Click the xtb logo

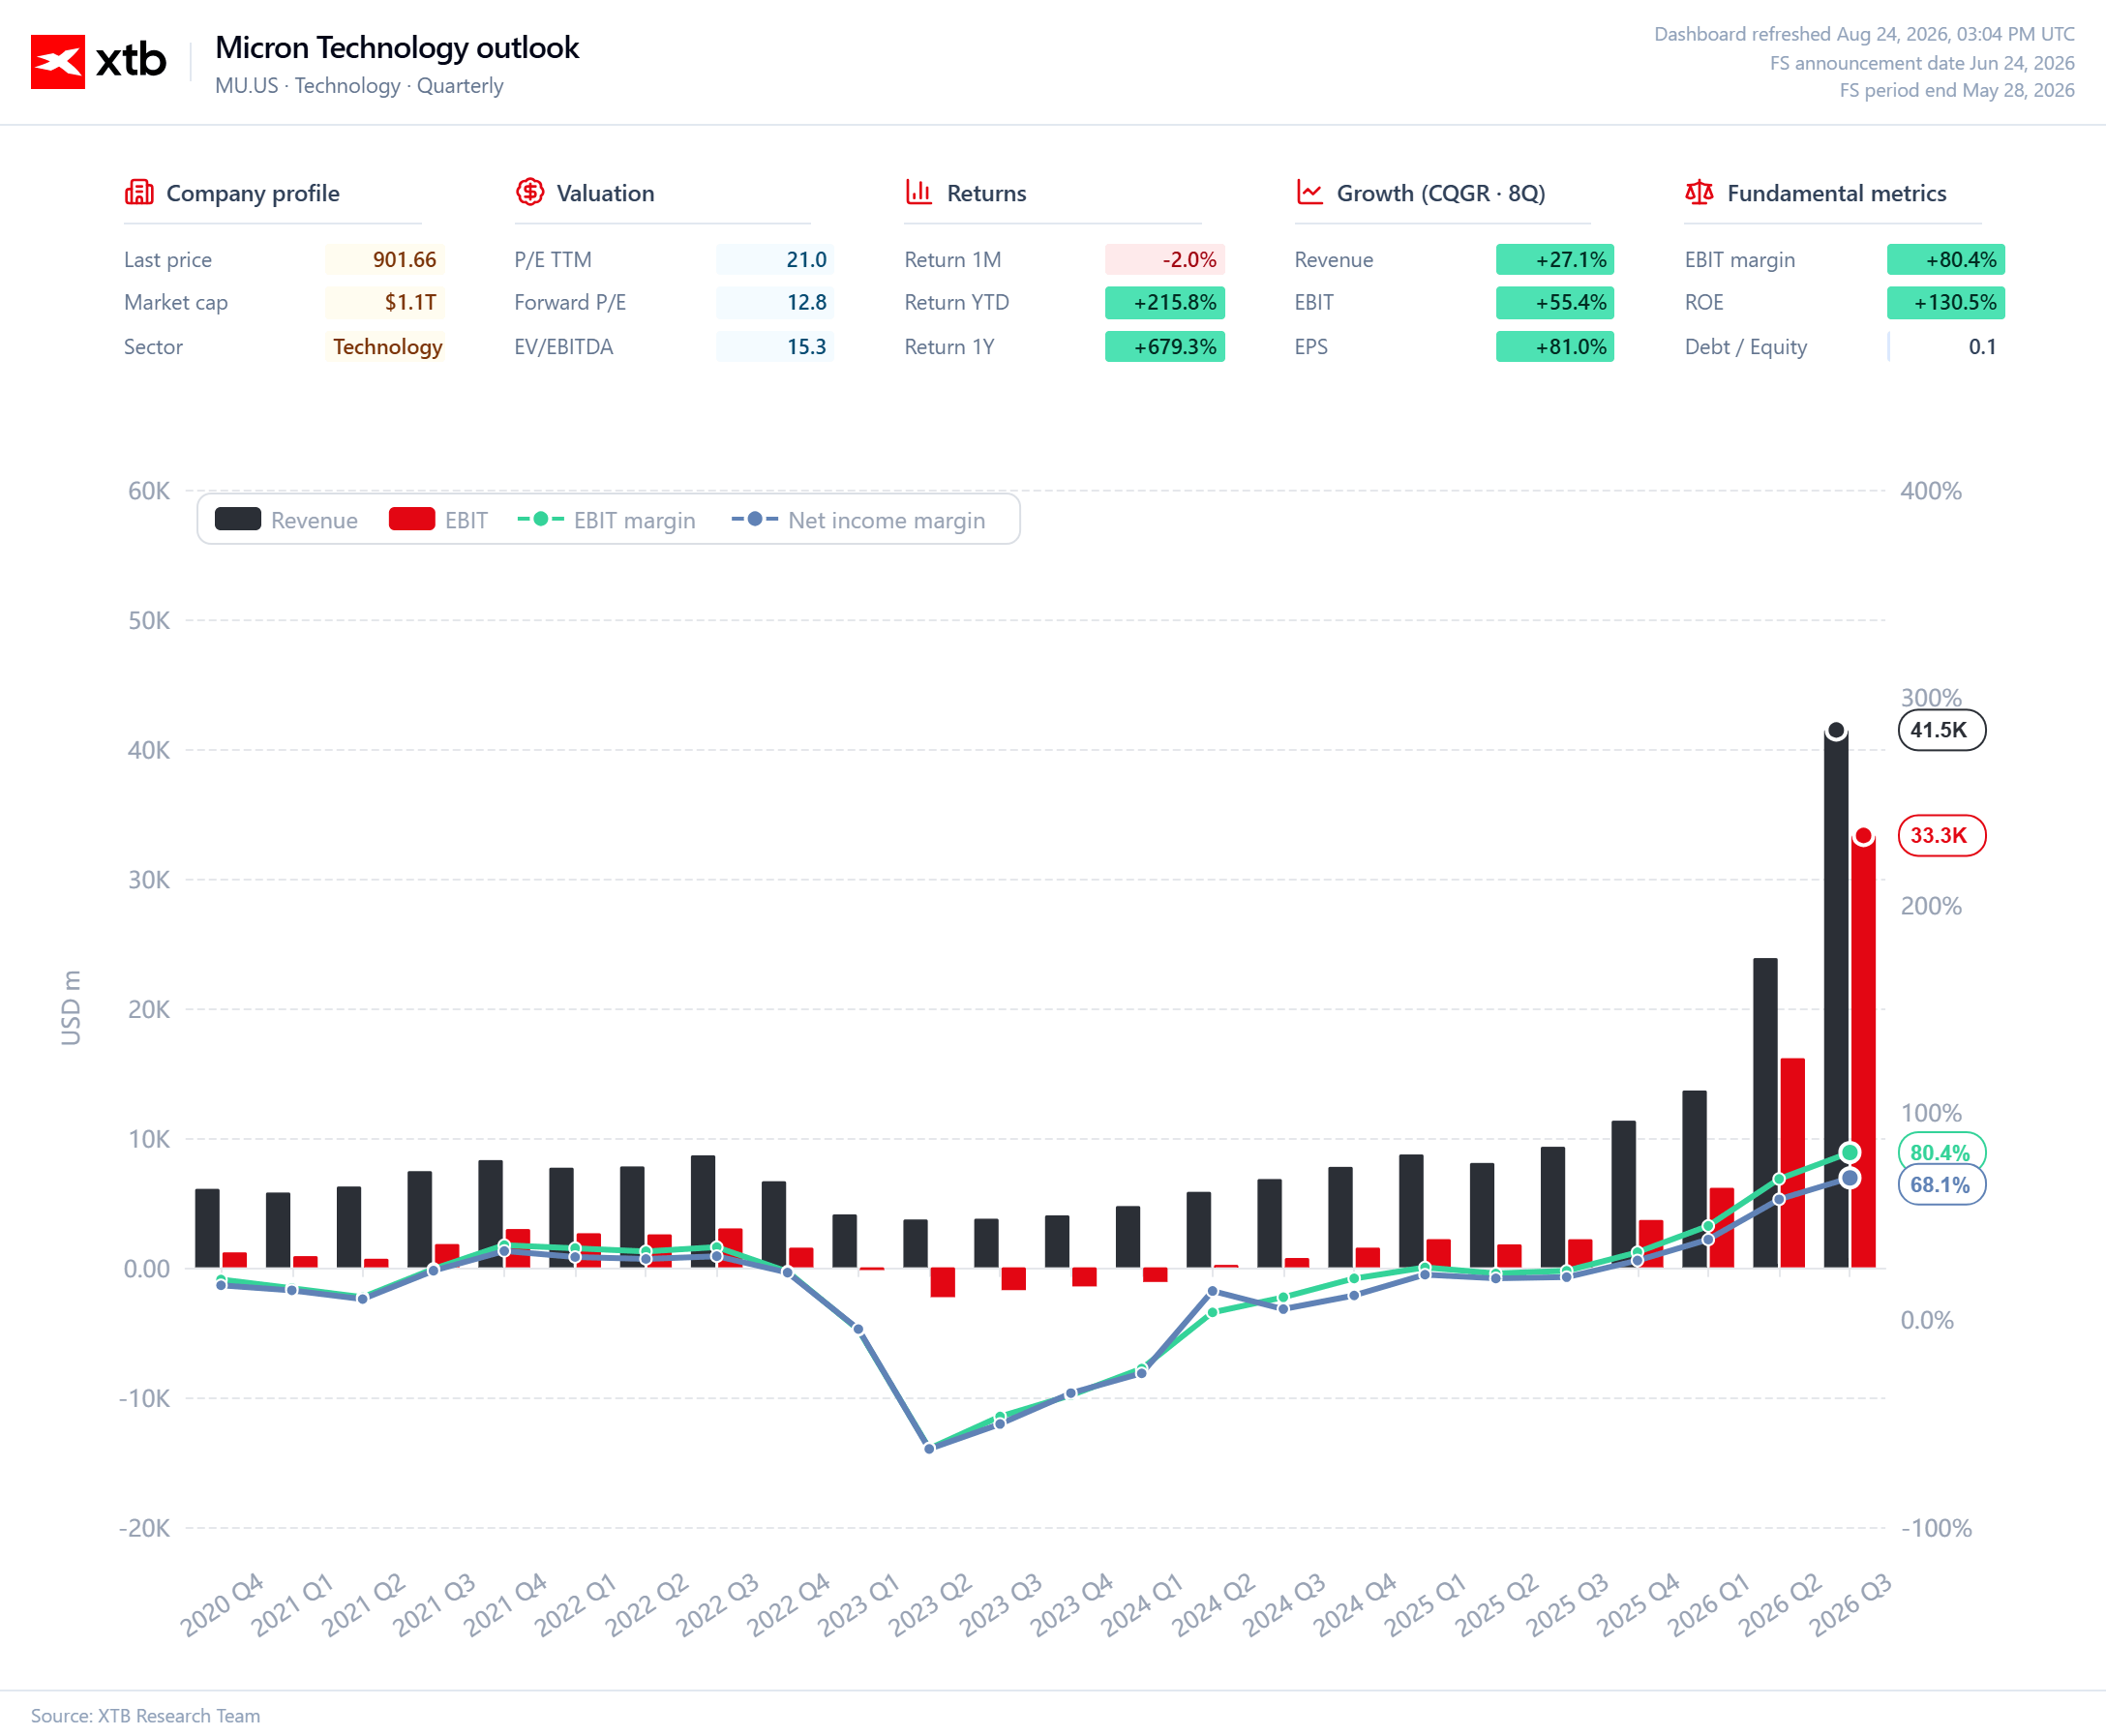pos(98,61)
